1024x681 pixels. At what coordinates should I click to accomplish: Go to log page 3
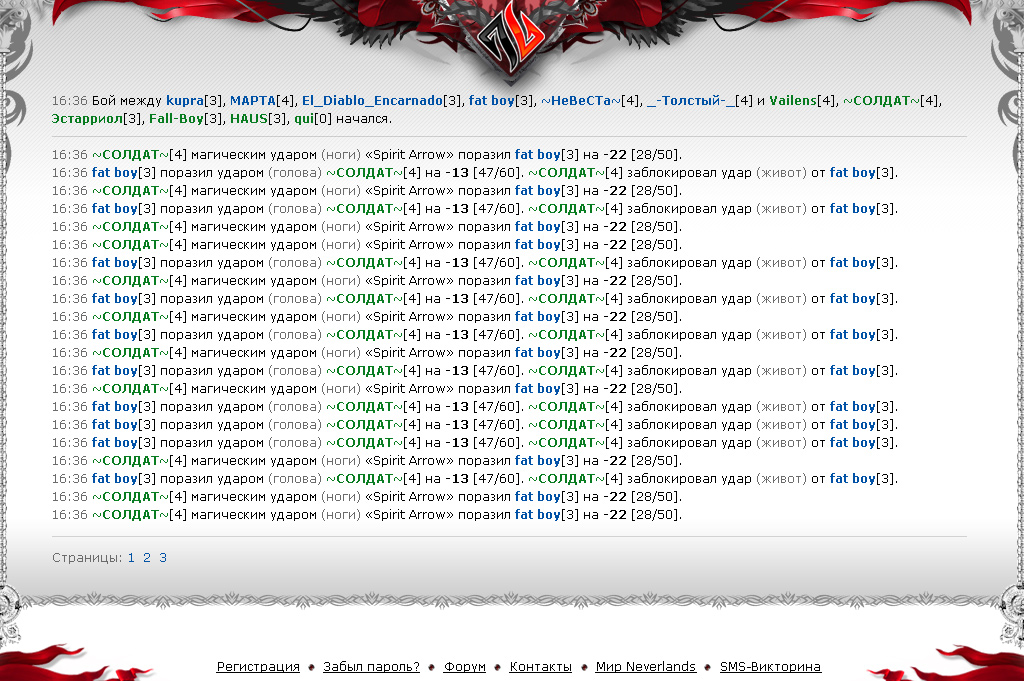[x=163, y=558]
